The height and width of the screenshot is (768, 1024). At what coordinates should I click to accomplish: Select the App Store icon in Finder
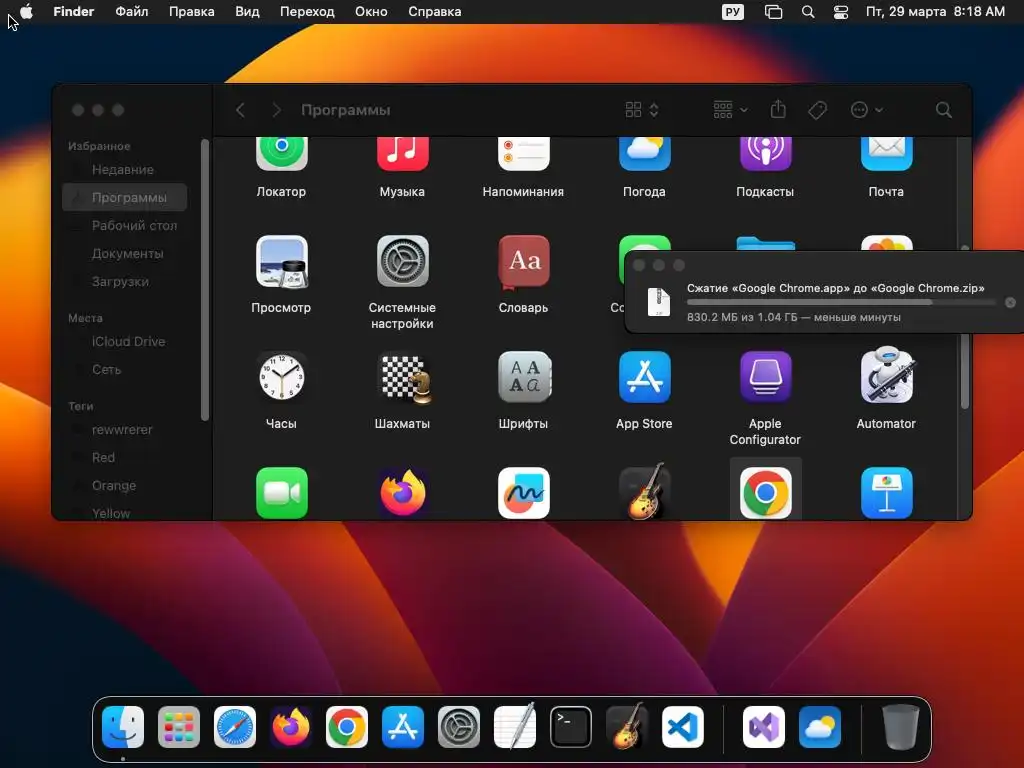point(644,377)
